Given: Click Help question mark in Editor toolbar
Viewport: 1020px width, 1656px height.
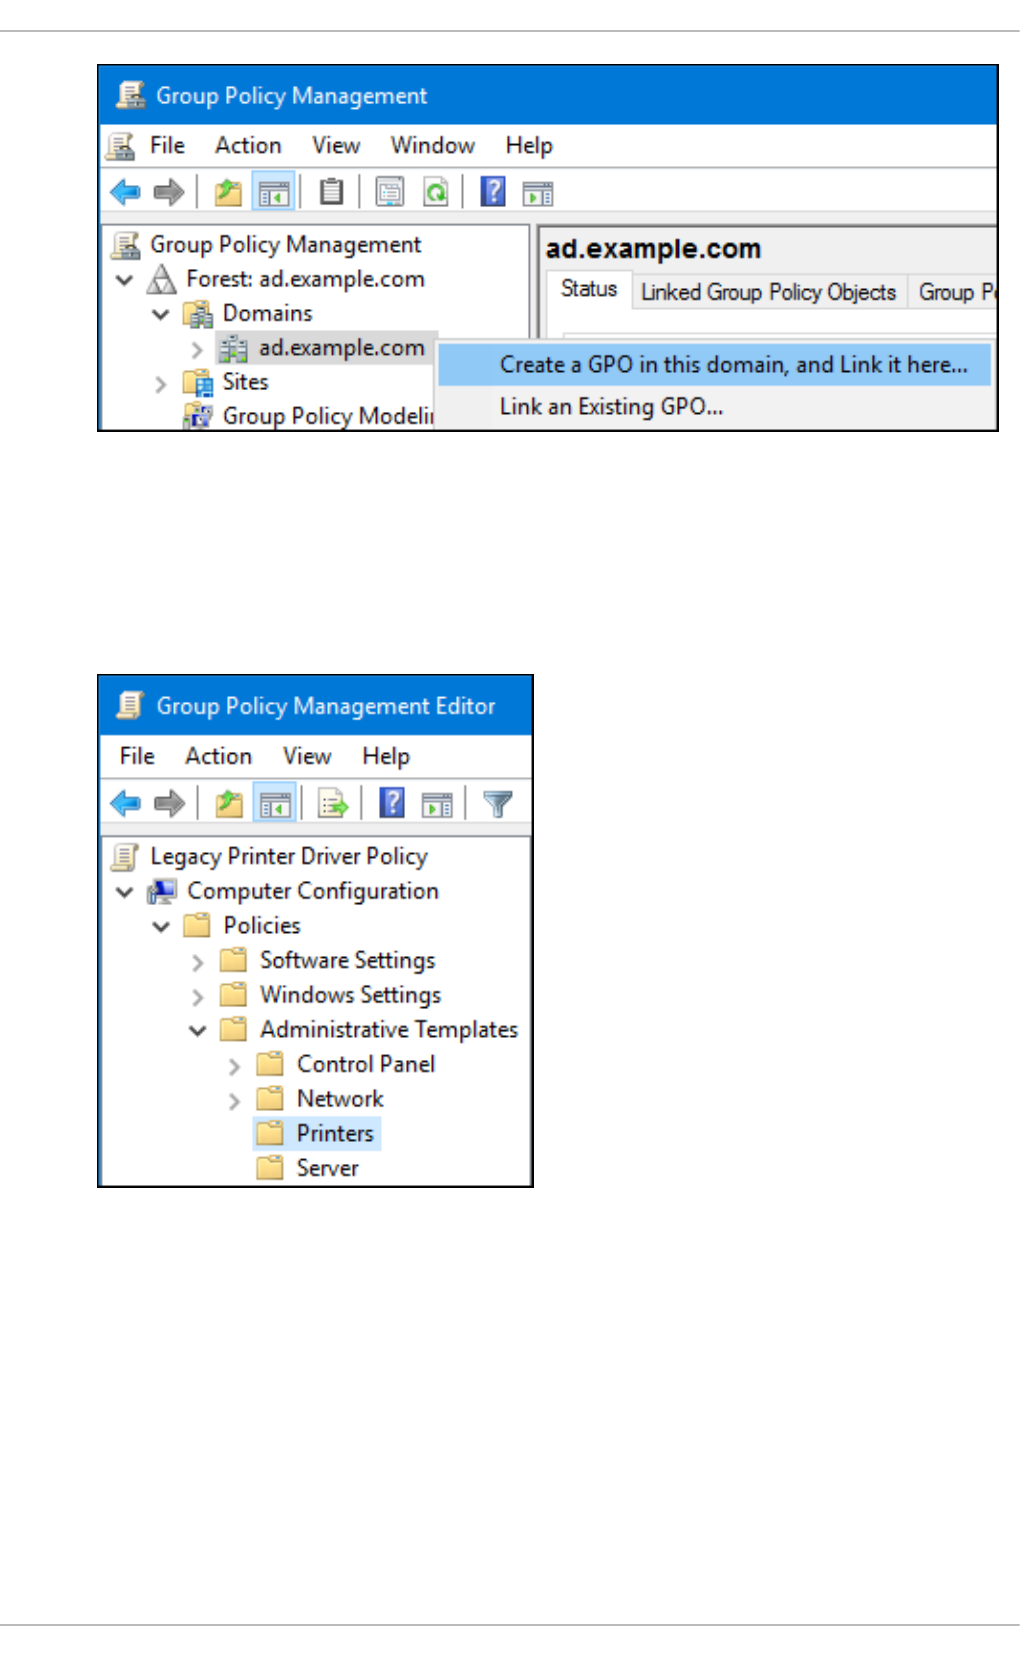Looking at the screenshot, I should (x=393, y=802).
